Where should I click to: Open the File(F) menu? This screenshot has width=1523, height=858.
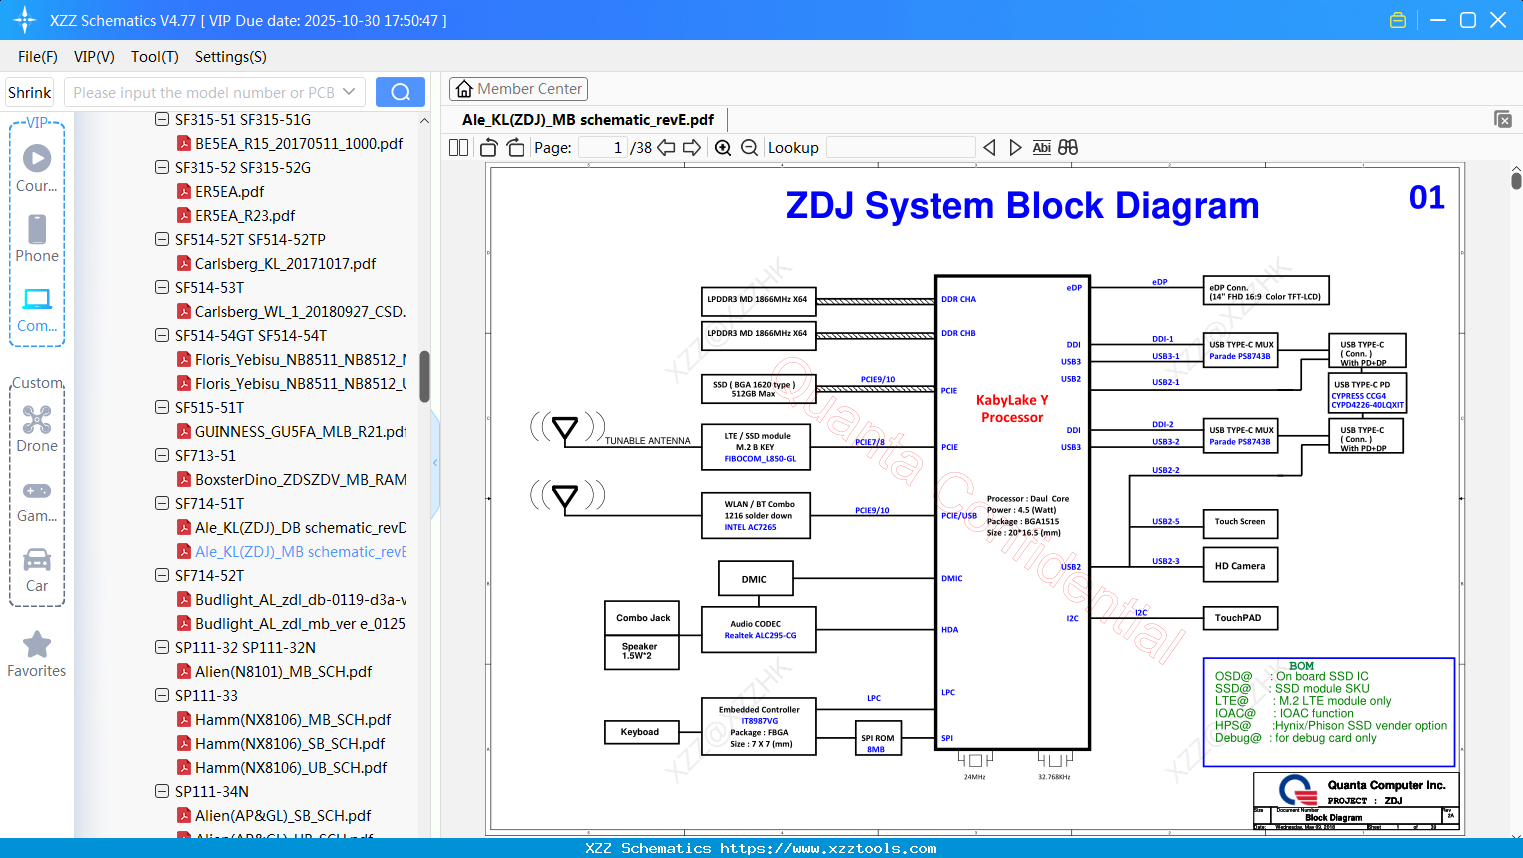38,57
